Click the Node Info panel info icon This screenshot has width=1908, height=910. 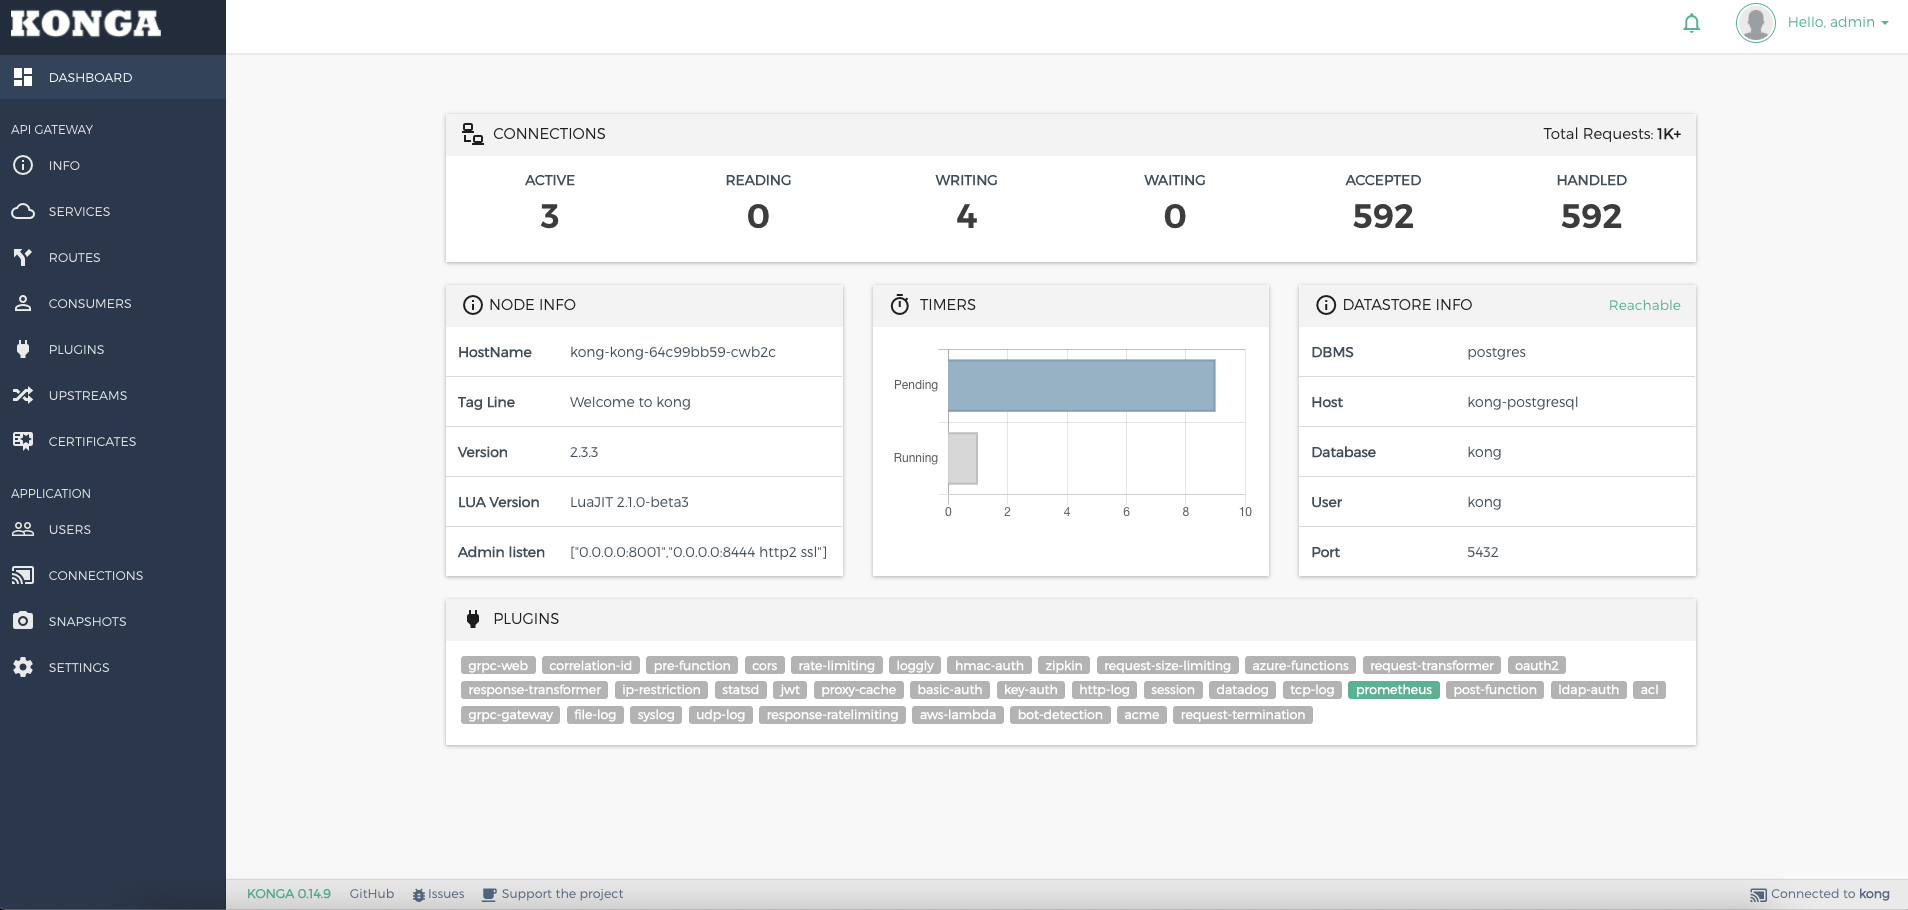(472, 305)
